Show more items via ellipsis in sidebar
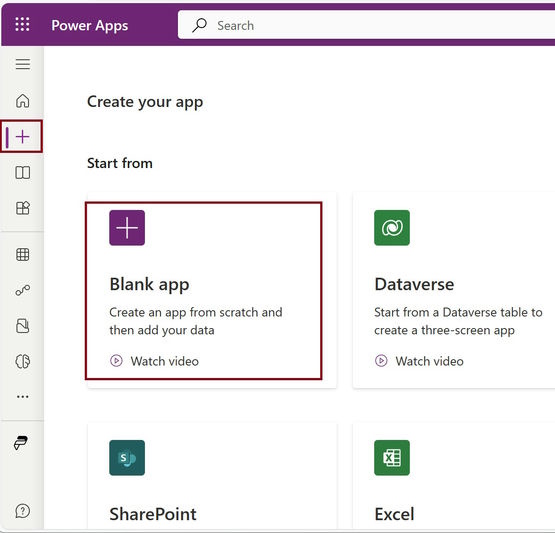The image size is (555, 533). click(23, 397)
